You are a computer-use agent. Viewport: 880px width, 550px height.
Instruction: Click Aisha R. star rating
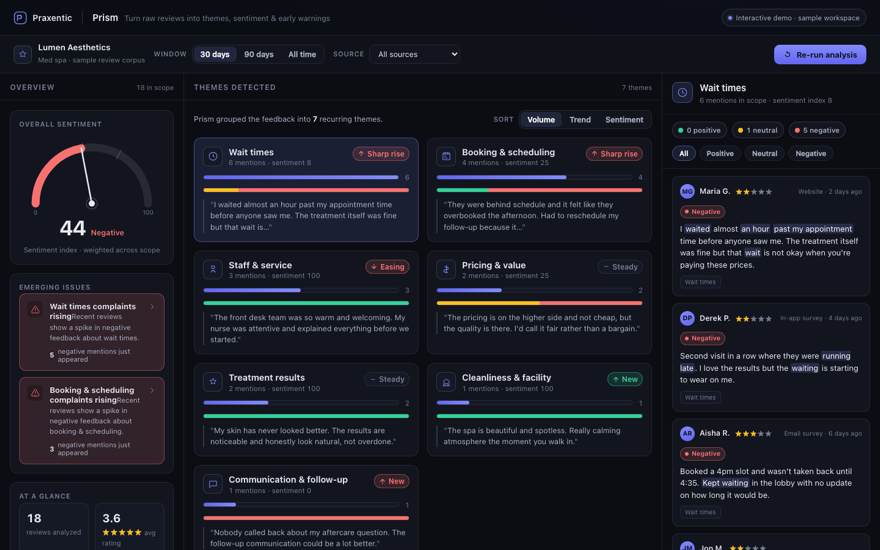tap(754, 434)
